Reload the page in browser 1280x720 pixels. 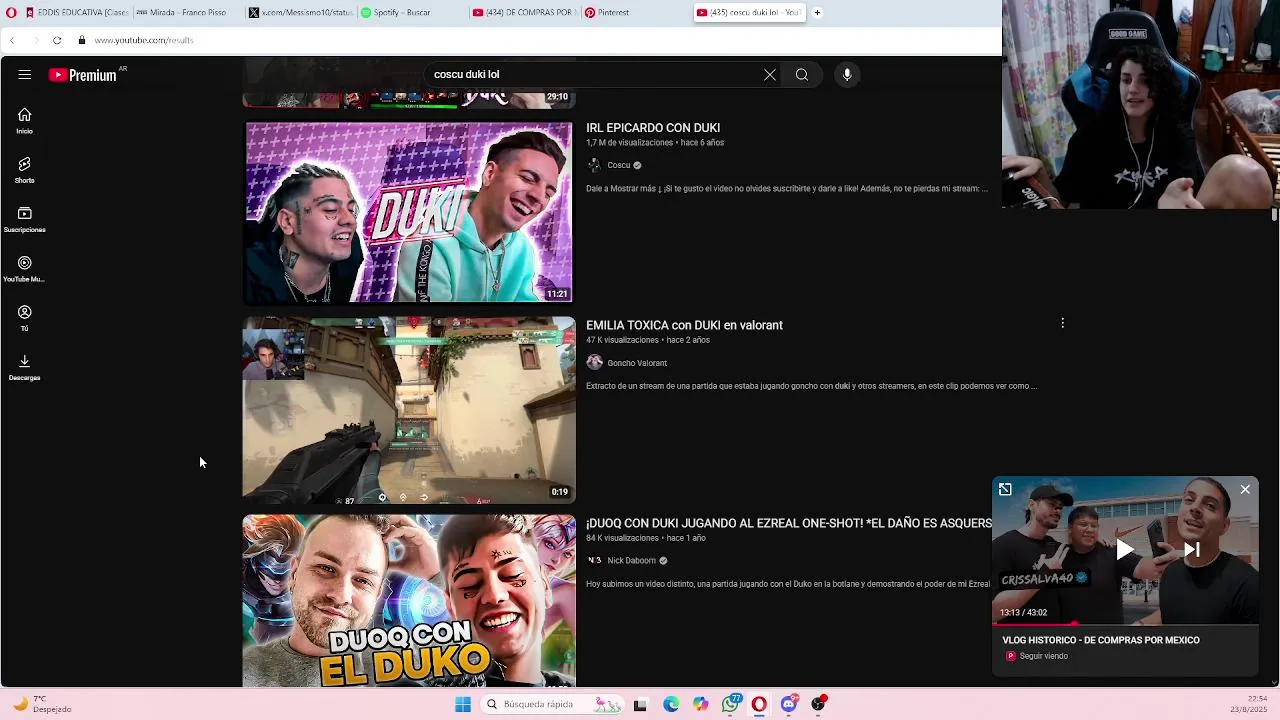click(57, 40)
